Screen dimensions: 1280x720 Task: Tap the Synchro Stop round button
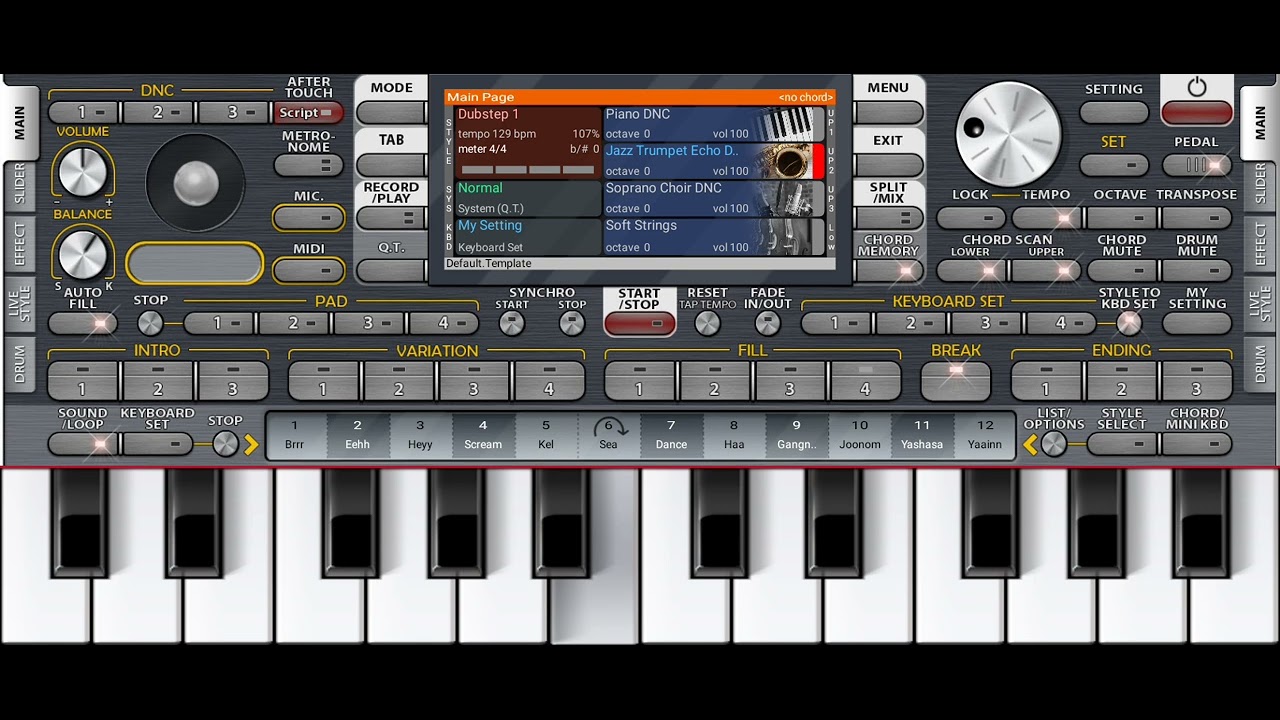tap(572, 323)
